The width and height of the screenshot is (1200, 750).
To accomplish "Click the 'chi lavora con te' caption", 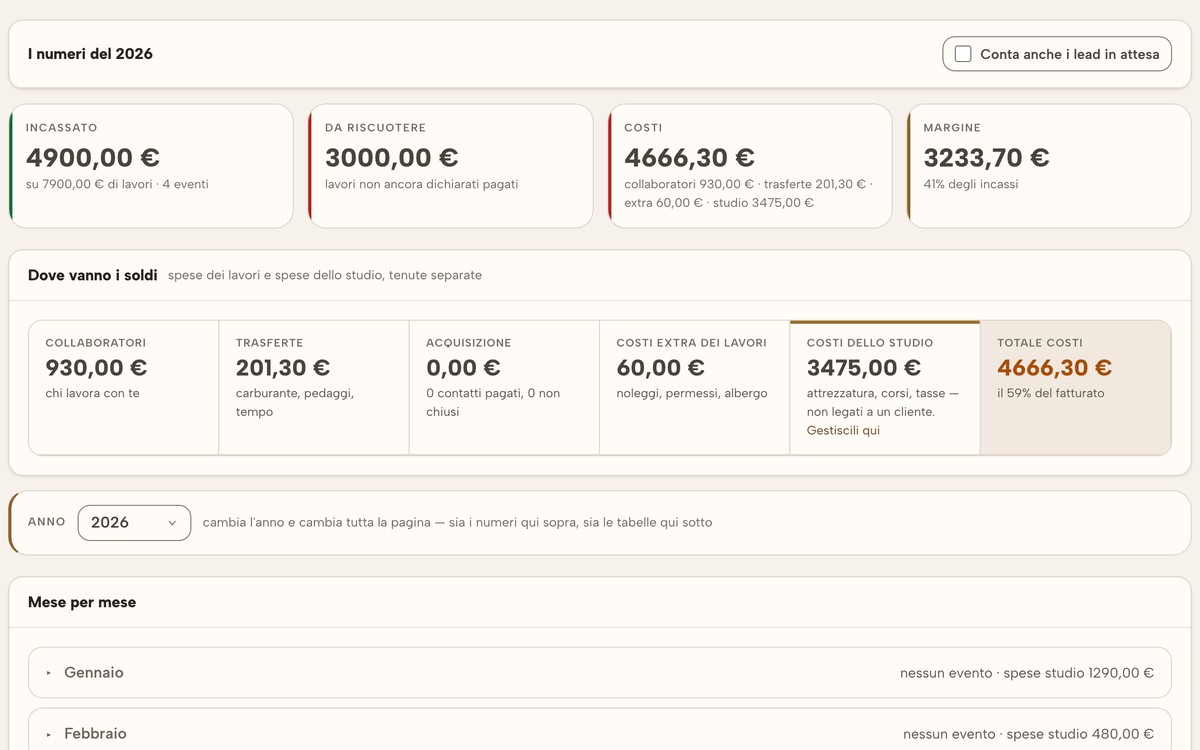I will click(x=93, y=393).
